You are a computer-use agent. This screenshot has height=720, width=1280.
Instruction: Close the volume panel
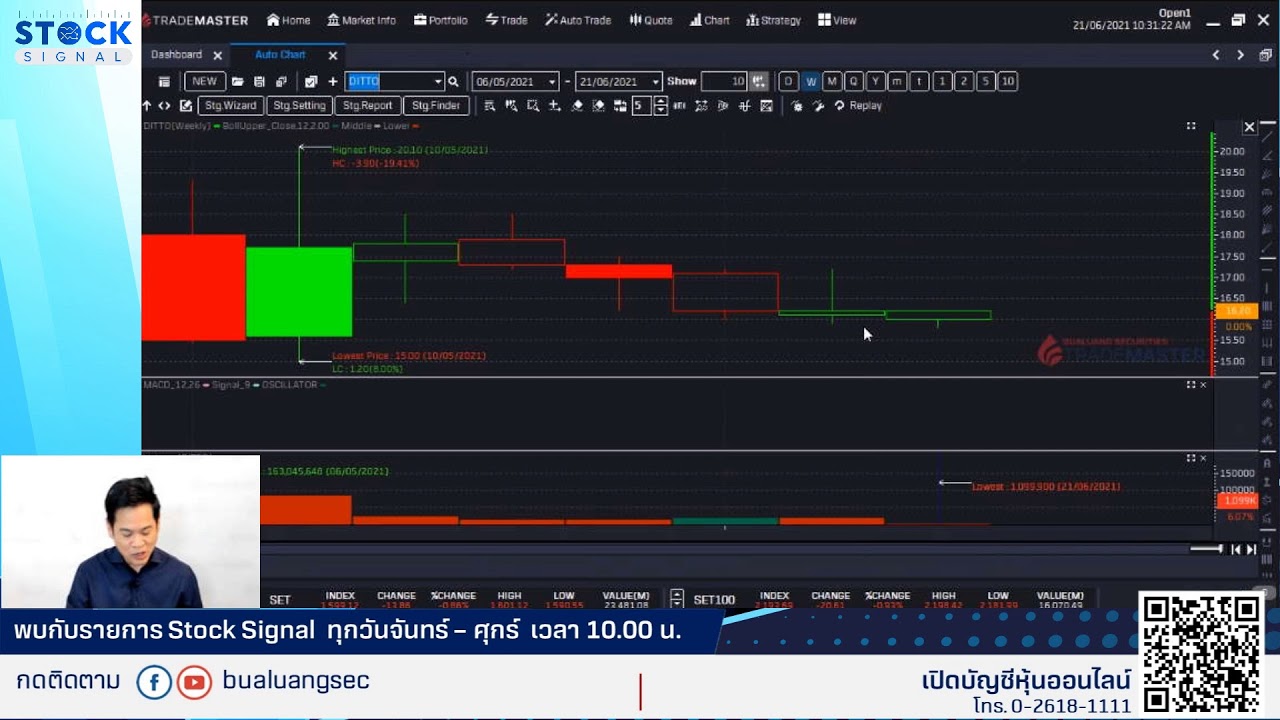coord(1203,458)
